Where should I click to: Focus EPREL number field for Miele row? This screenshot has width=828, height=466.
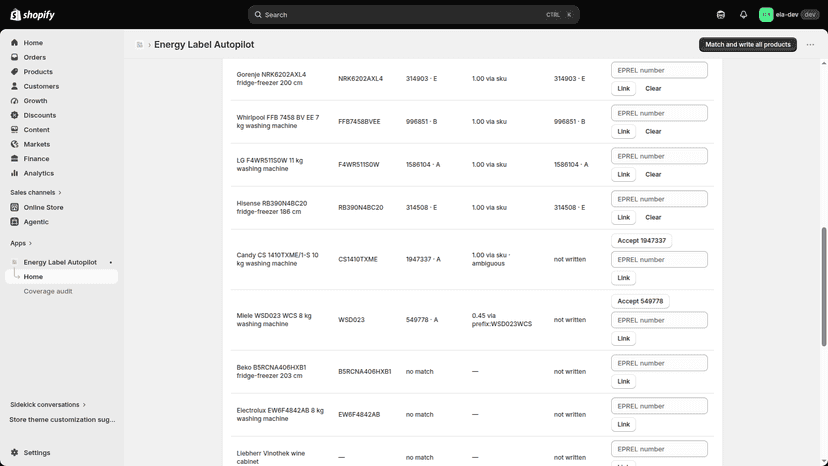pyautogui.click(x=659, y=320)
